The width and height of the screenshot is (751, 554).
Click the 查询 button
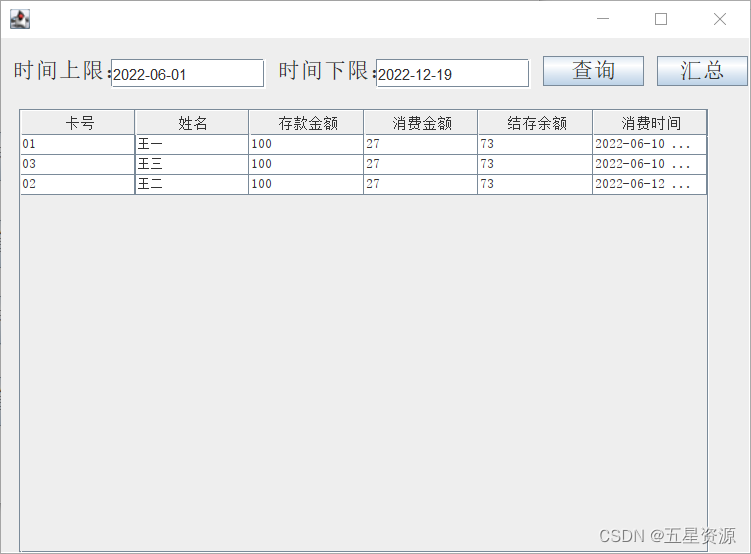[593, 71]
